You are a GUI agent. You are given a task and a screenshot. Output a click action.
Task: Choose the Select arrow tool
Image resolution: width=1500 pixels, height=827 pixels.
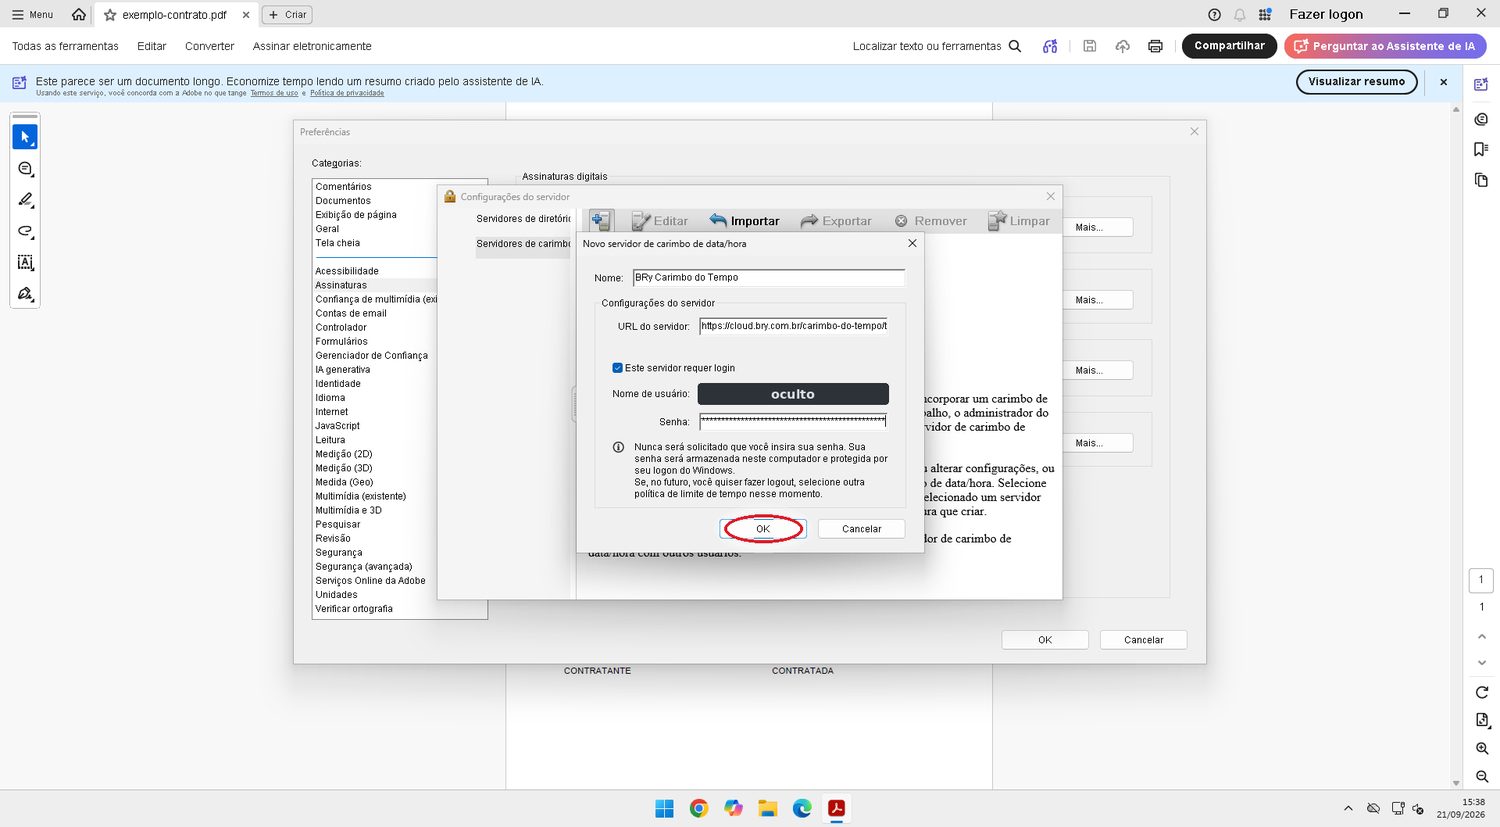[x=25, y=137]
